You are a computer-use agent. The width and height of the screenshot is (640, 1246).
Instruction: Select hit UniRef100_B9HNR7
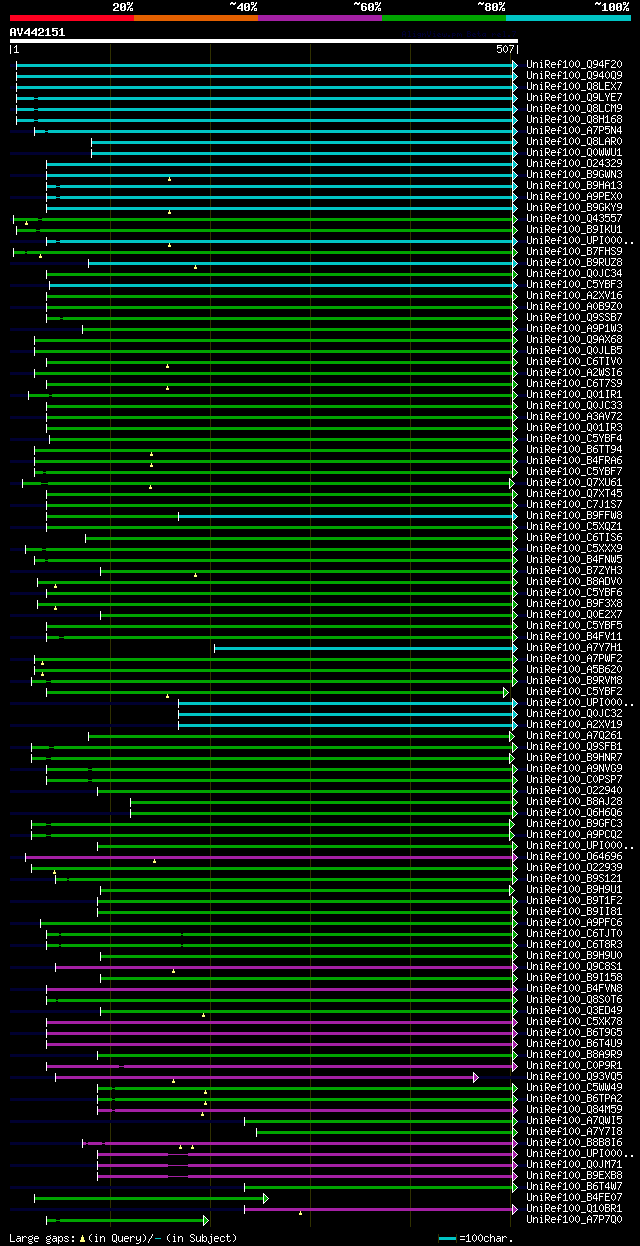pos(573,758)
